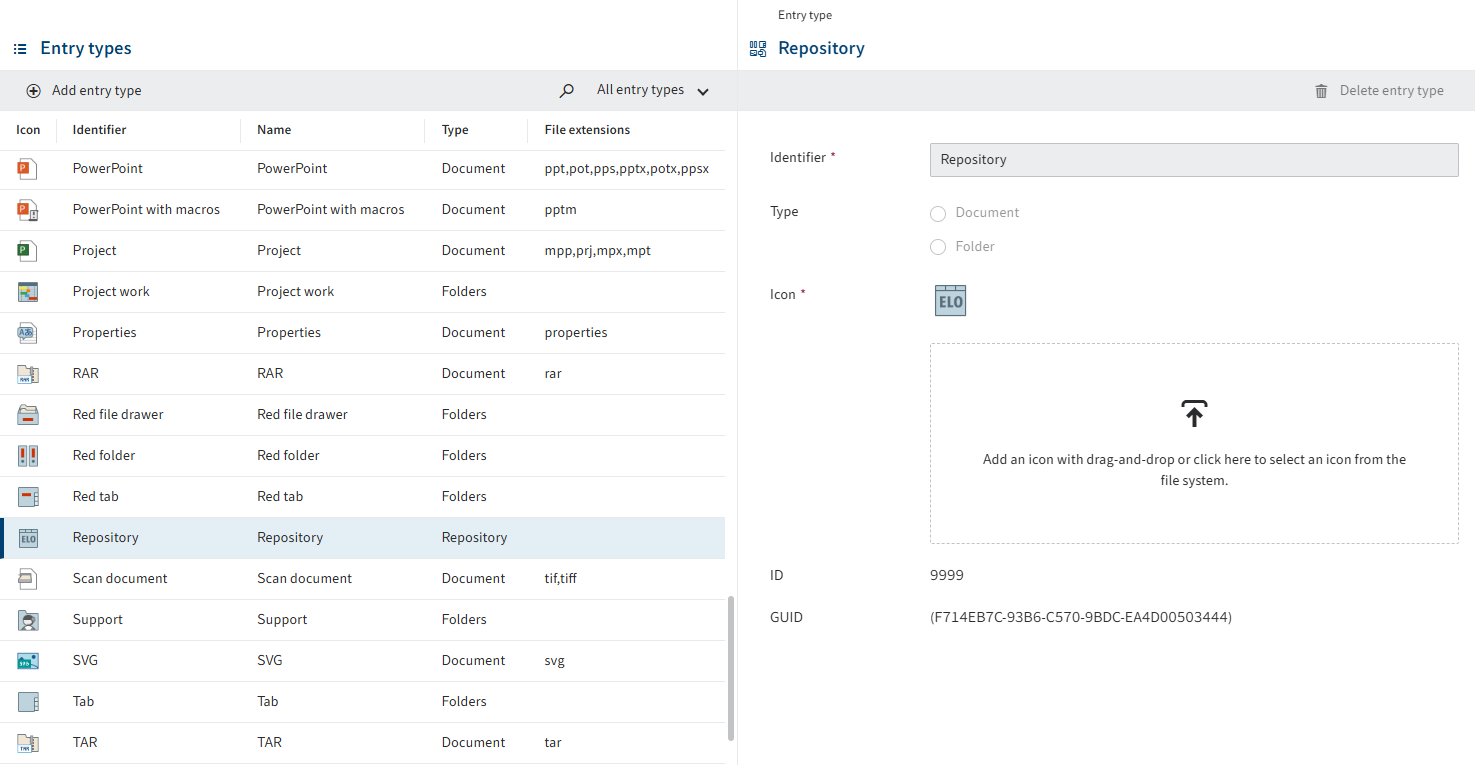Select the Red file drawer icon

point(27,415)
